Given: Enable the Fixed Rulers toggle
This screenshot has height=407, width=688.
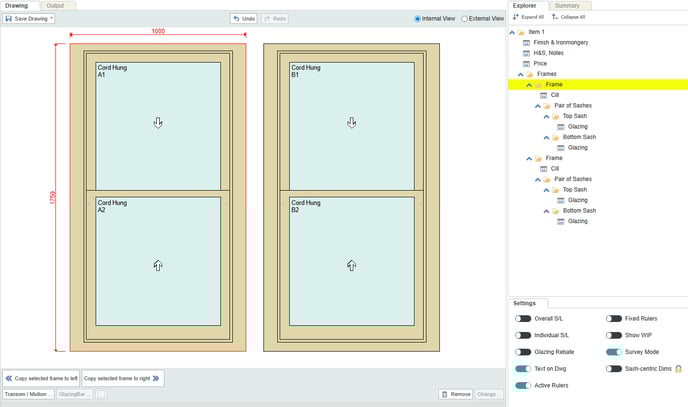Looking at the screenshot, I should [x=615, y=319].
